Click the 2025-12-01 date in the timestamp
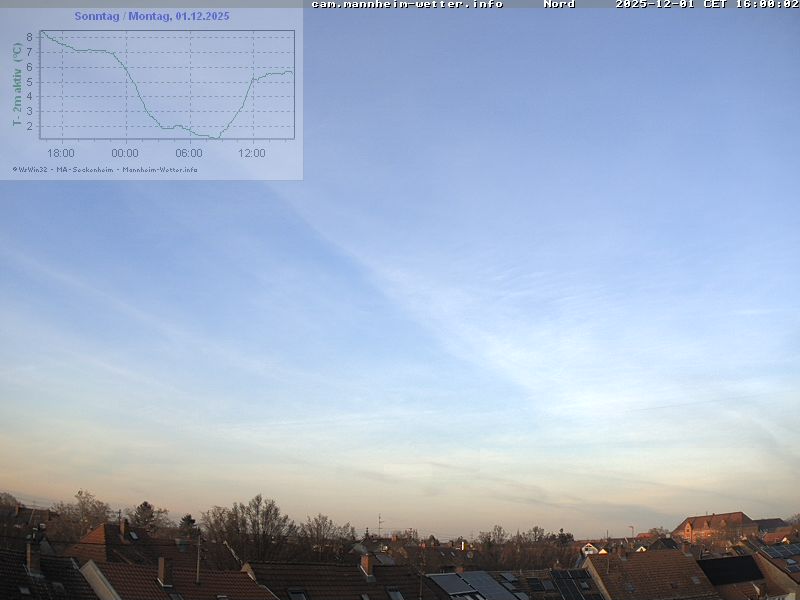Image resolution: width=800 pixels, height=600 pixels. (x=655, y=4)
